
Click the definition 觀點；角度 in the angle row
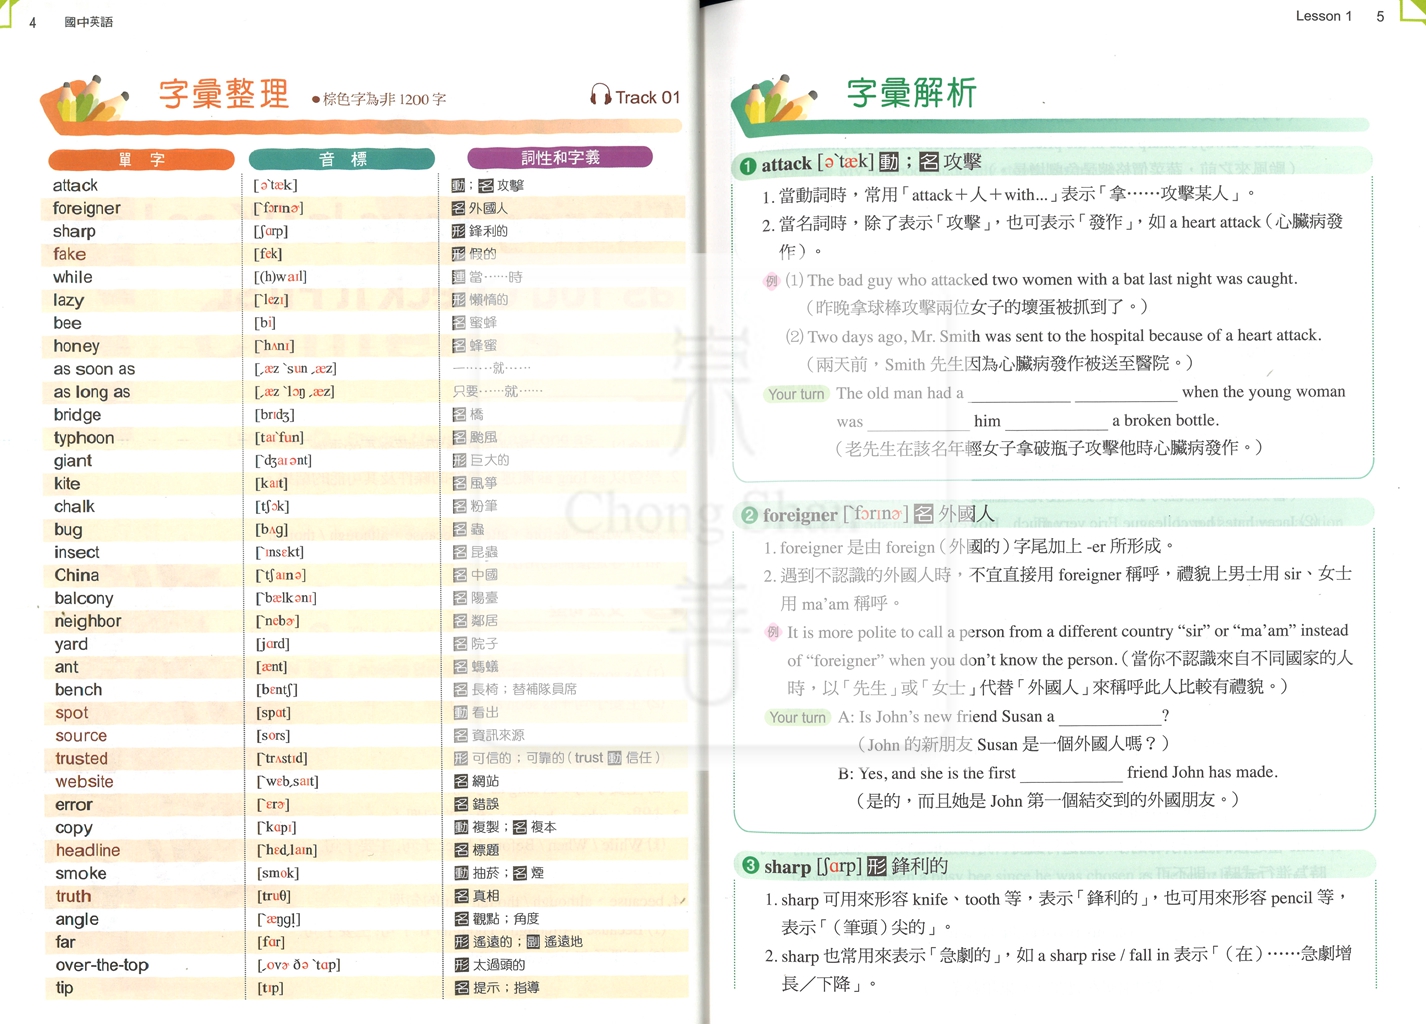pyautogui.click(x=506, y=919)
